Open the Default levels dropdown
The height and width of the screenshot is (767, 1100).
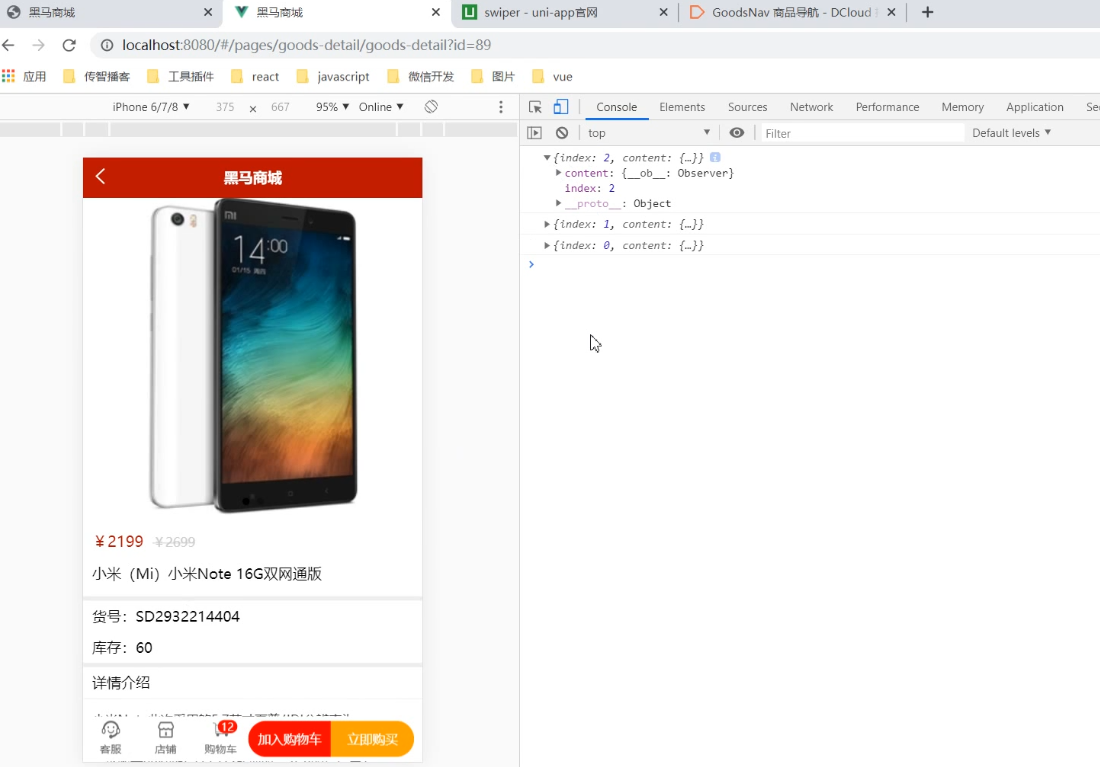(x=1010, y=131)
